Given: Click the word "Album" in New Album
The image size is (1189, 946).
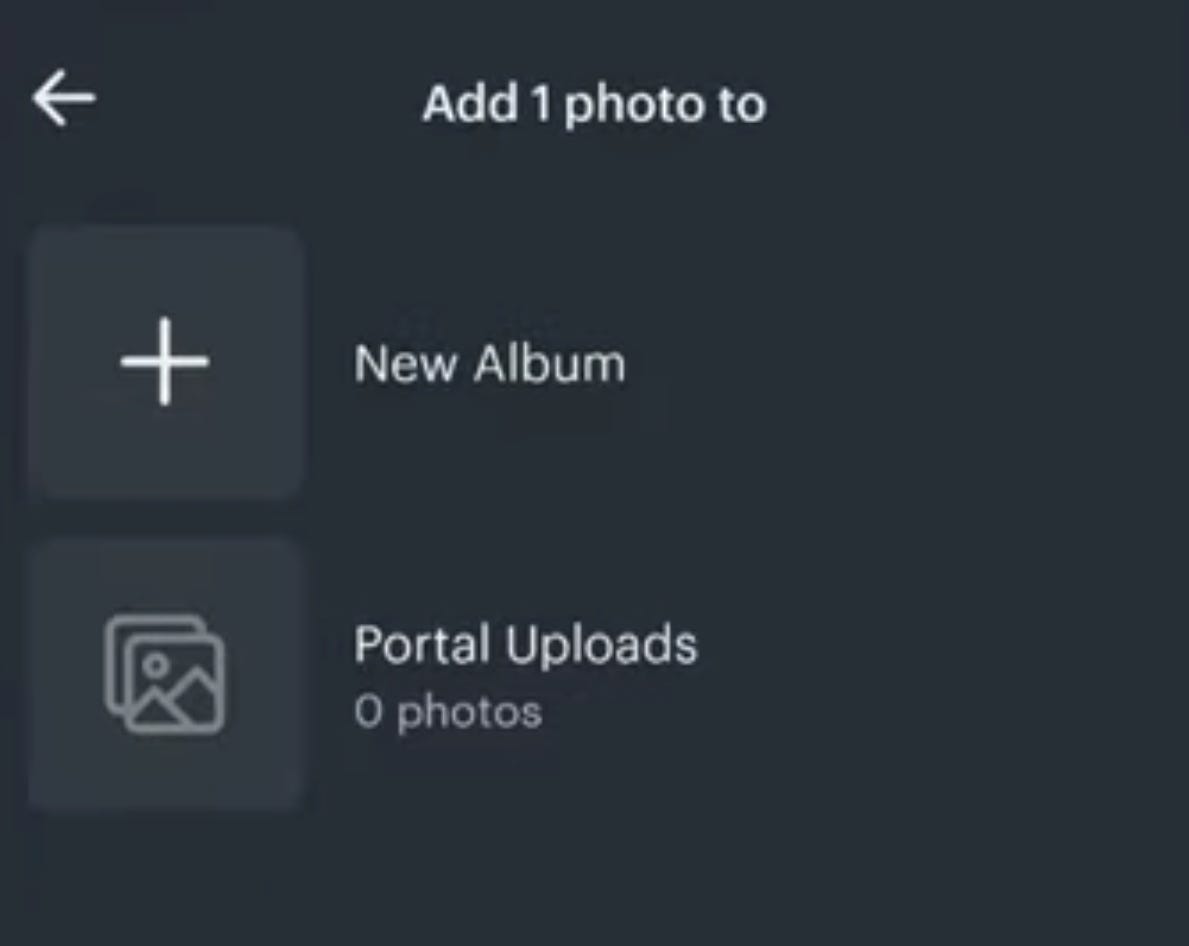Looking at the screenshot, I should [x=550, y=364].
